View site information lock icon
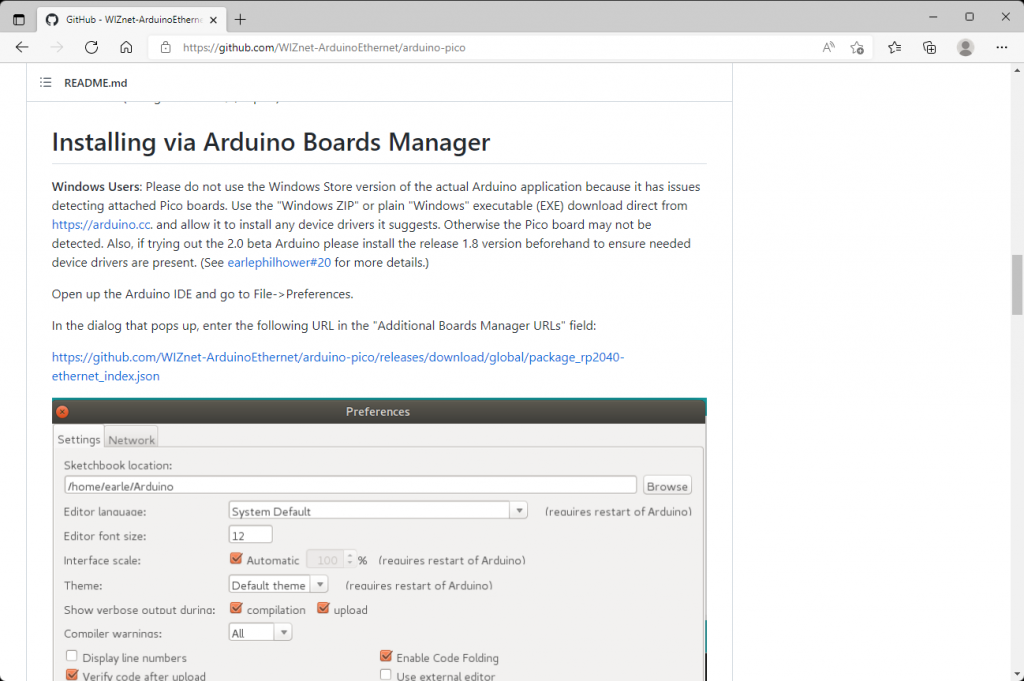 [x=166, y=47]
